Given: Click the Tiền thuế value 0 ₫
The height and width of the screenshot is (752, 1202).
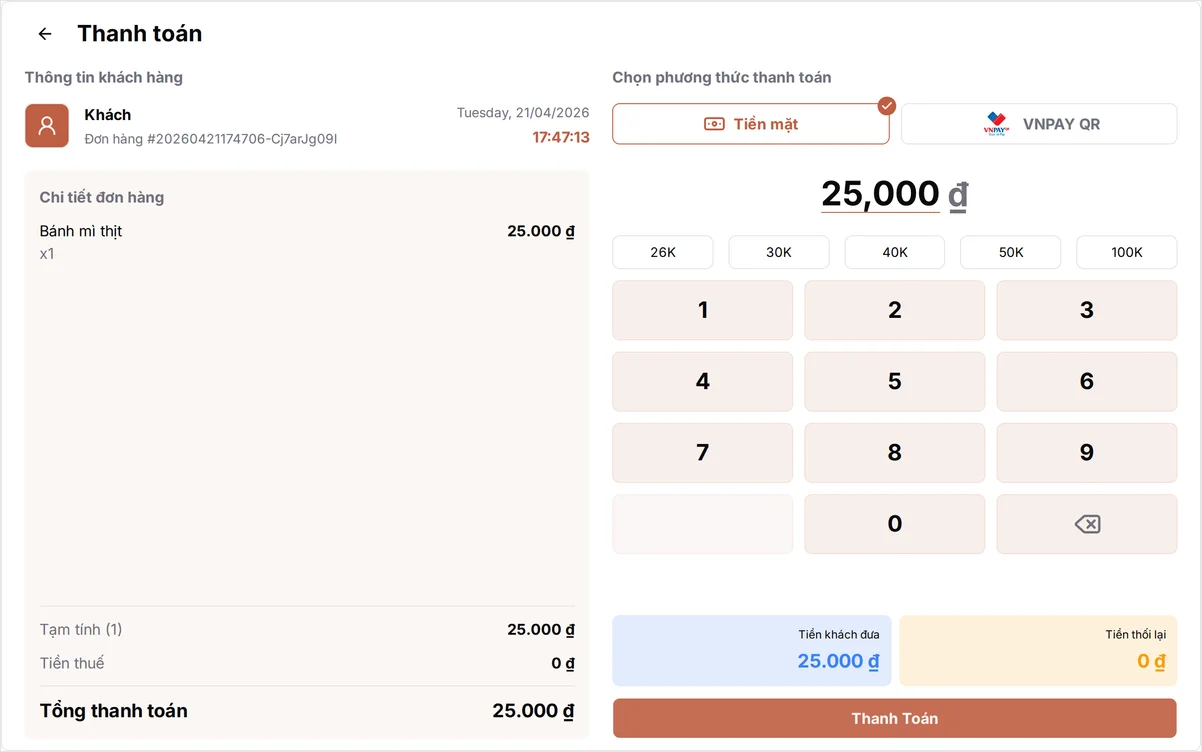Looking at the screenshot, I should (563, 663).
